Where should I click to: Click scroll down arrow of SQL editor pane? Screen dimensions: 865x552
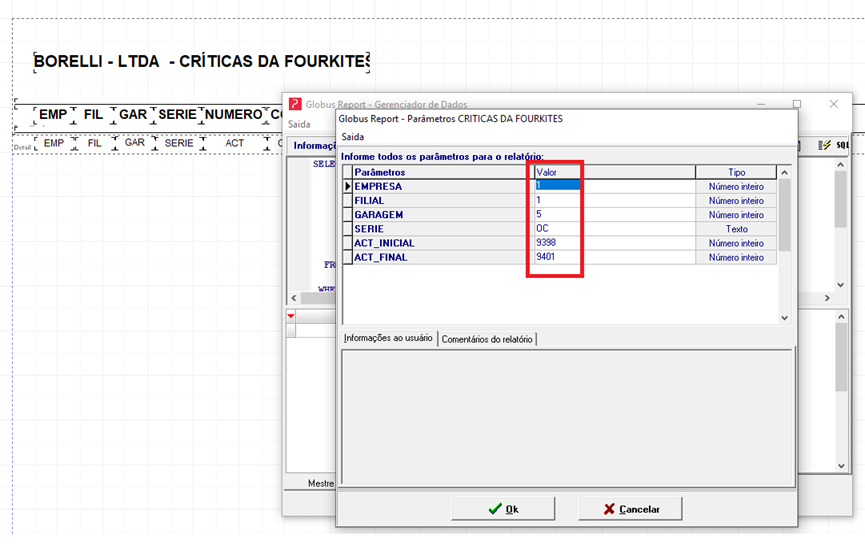[840, 285]
